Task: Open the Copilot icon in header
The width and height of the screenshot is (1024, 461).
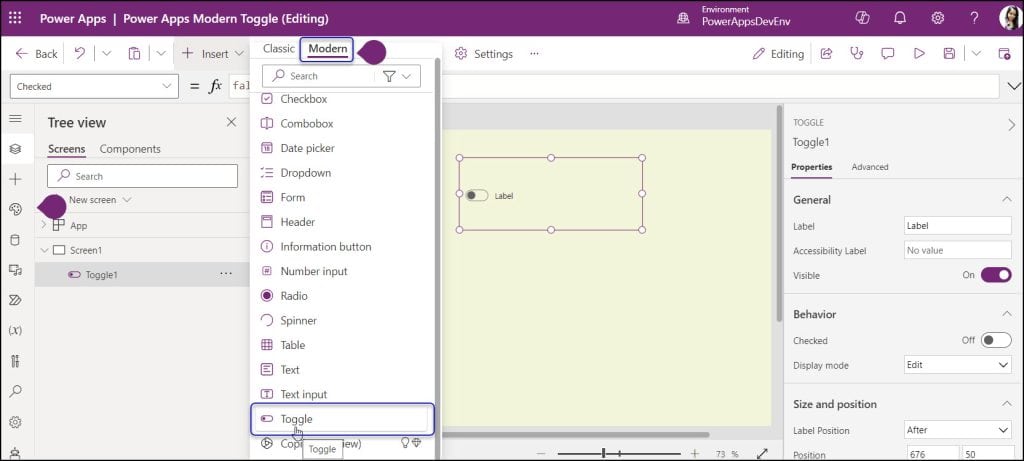Action: [x=862, y=18]
